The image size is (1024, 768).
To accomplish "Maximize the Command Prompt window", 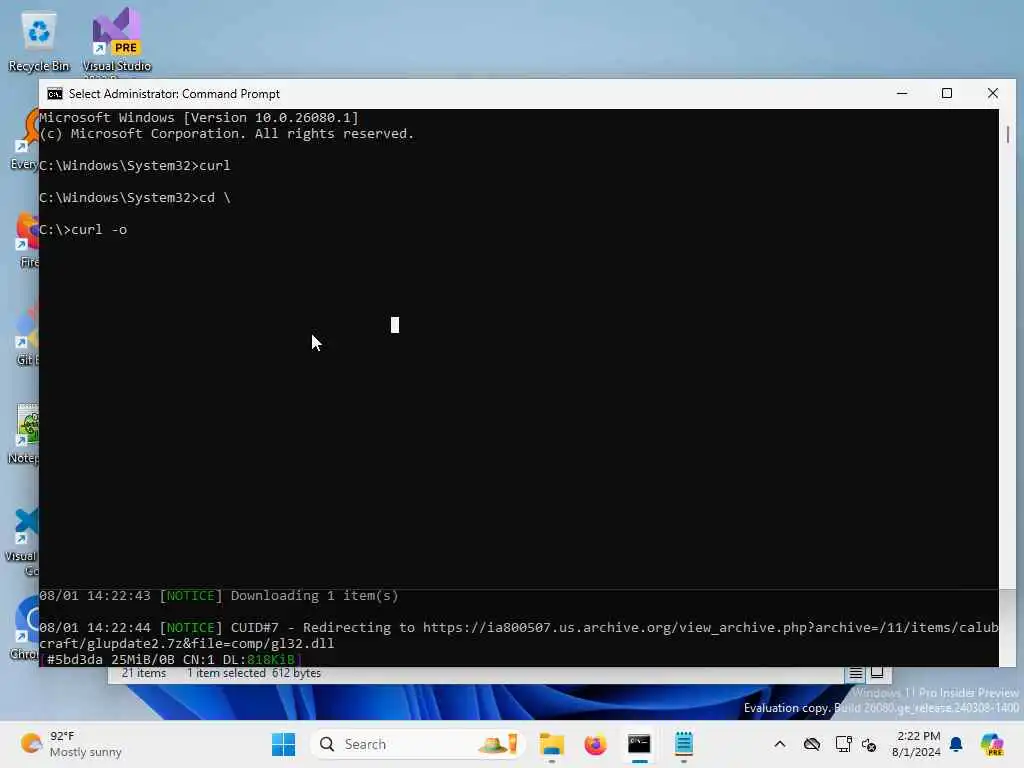I will (947, 93).
